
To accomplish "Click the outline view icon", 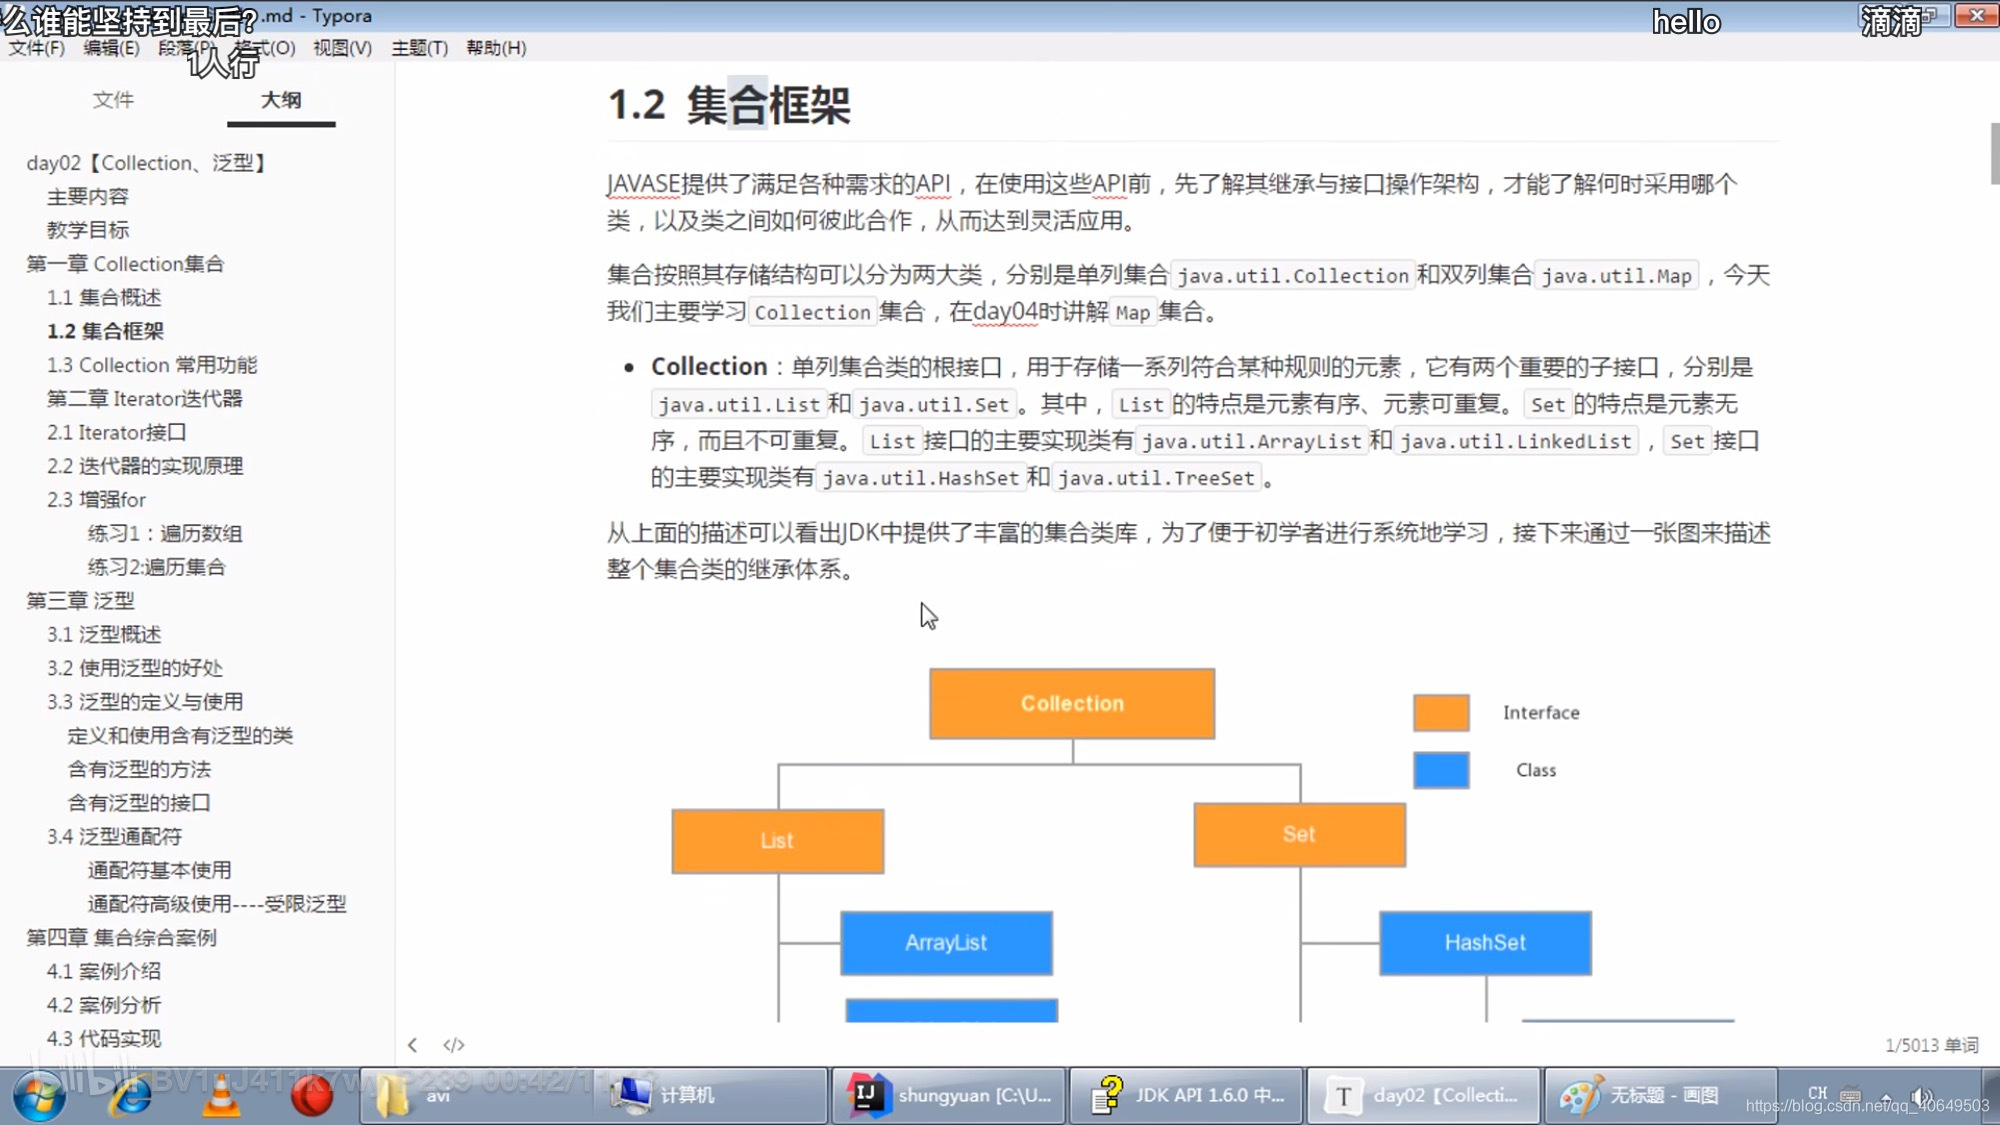I will tap(280, 100).
